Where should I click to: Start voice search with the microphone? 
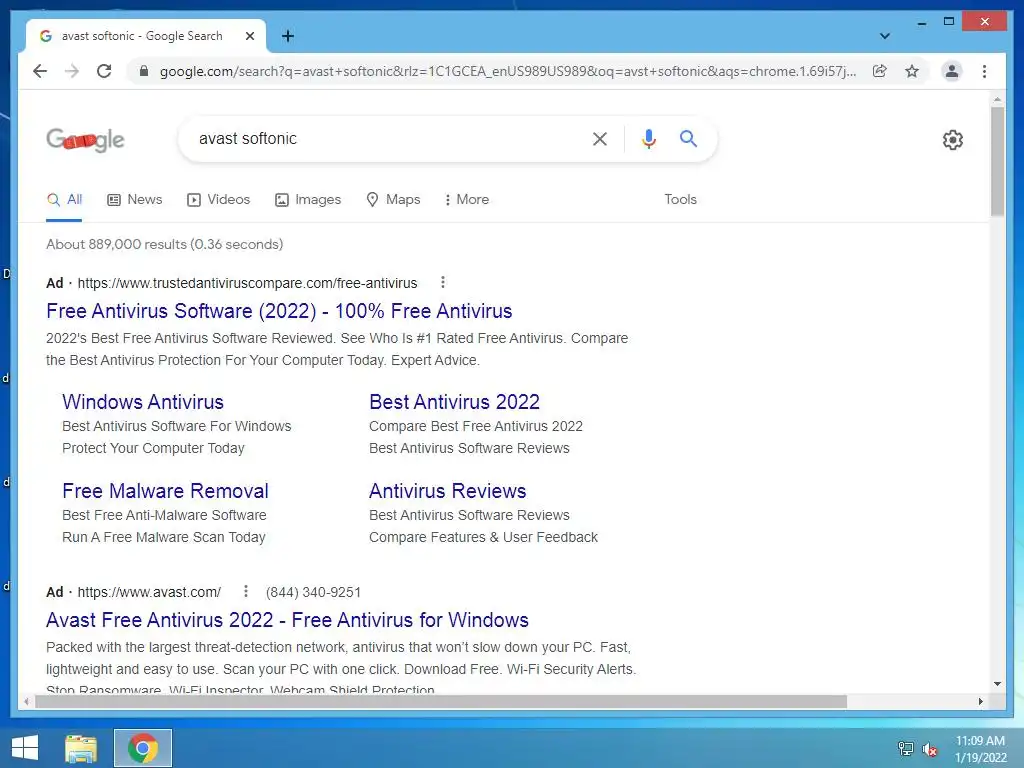point(648,138)
